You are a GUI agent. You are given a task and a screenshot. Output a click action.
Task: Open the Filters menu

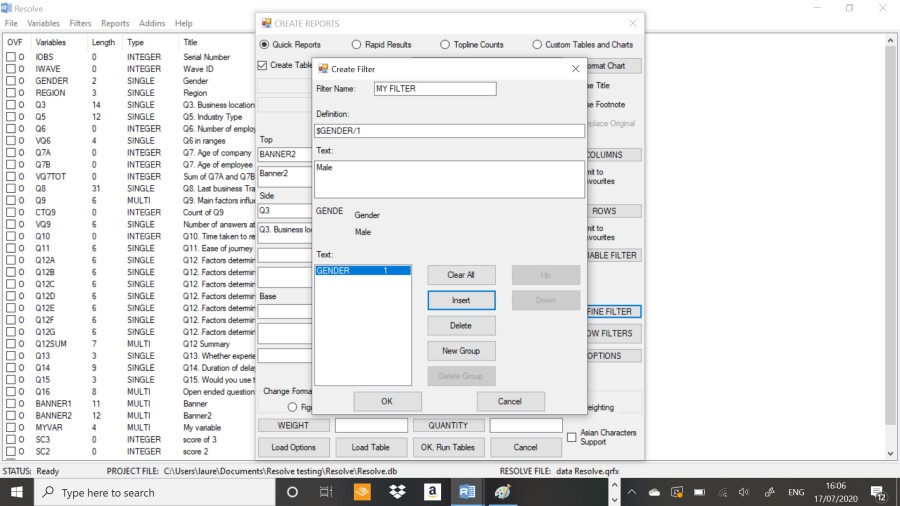tap(80, 24)
